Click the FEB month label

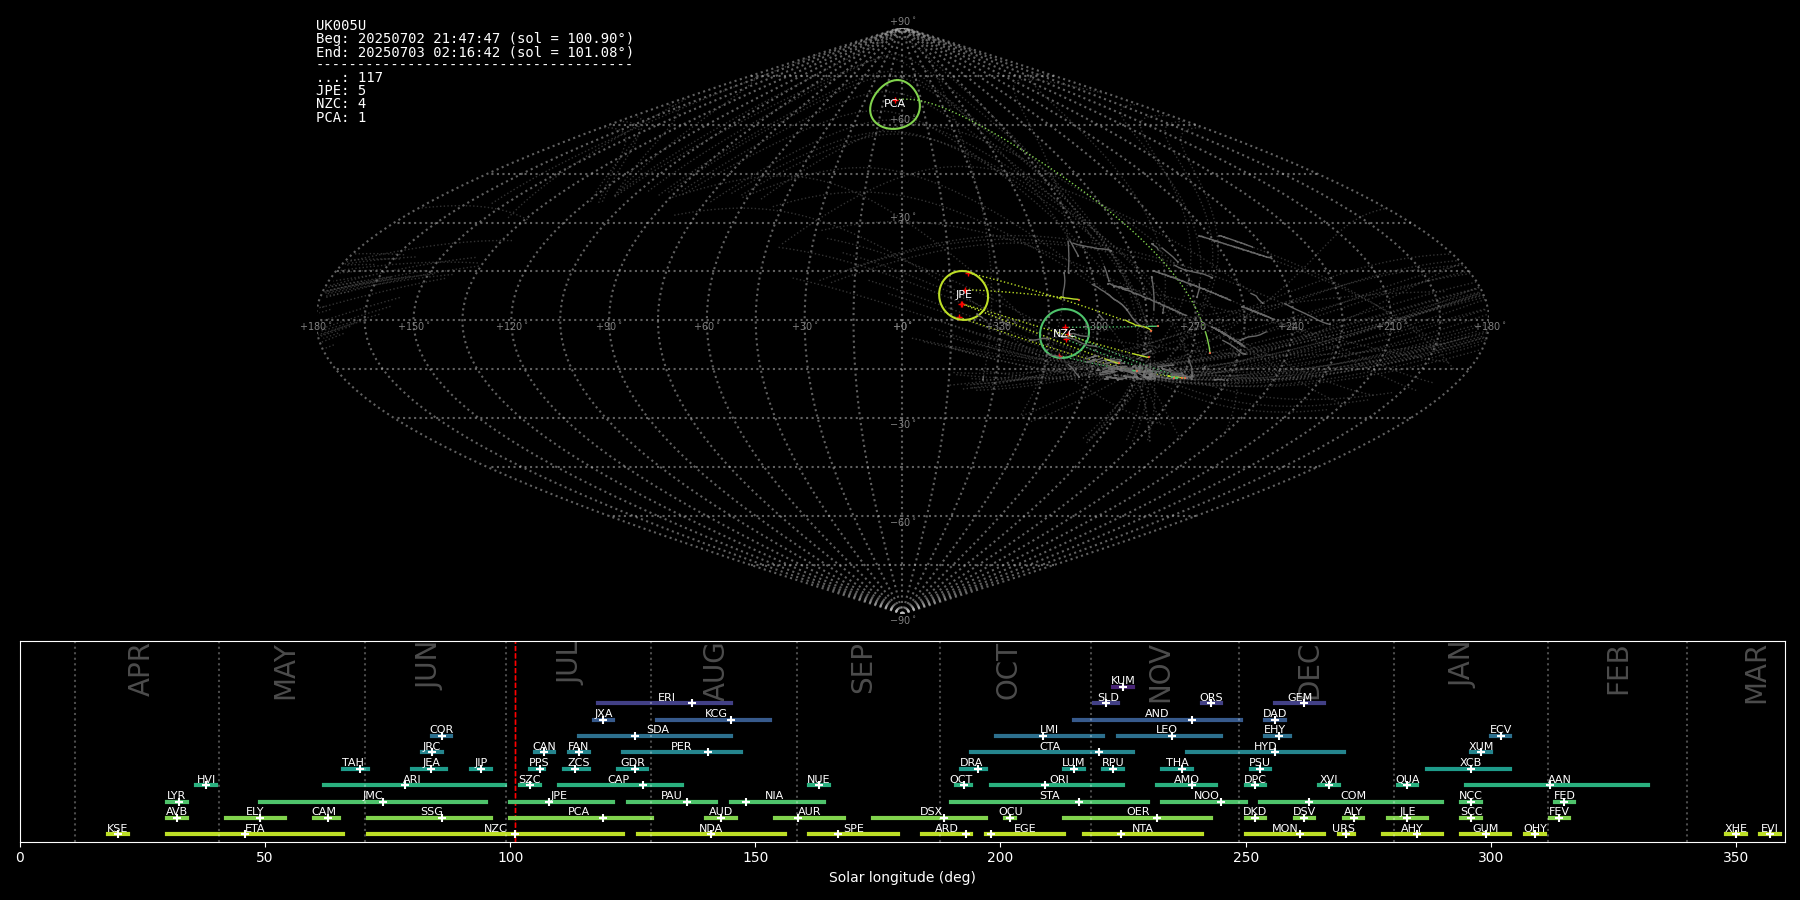1618,670
